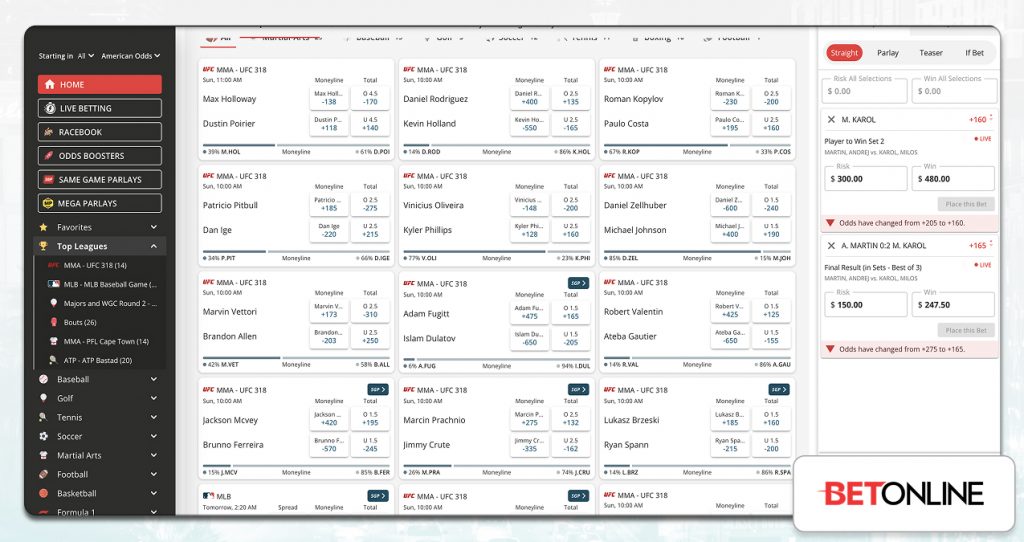
Task: Select Marvin Vettori moneyline +173
Action: (328, 311)
